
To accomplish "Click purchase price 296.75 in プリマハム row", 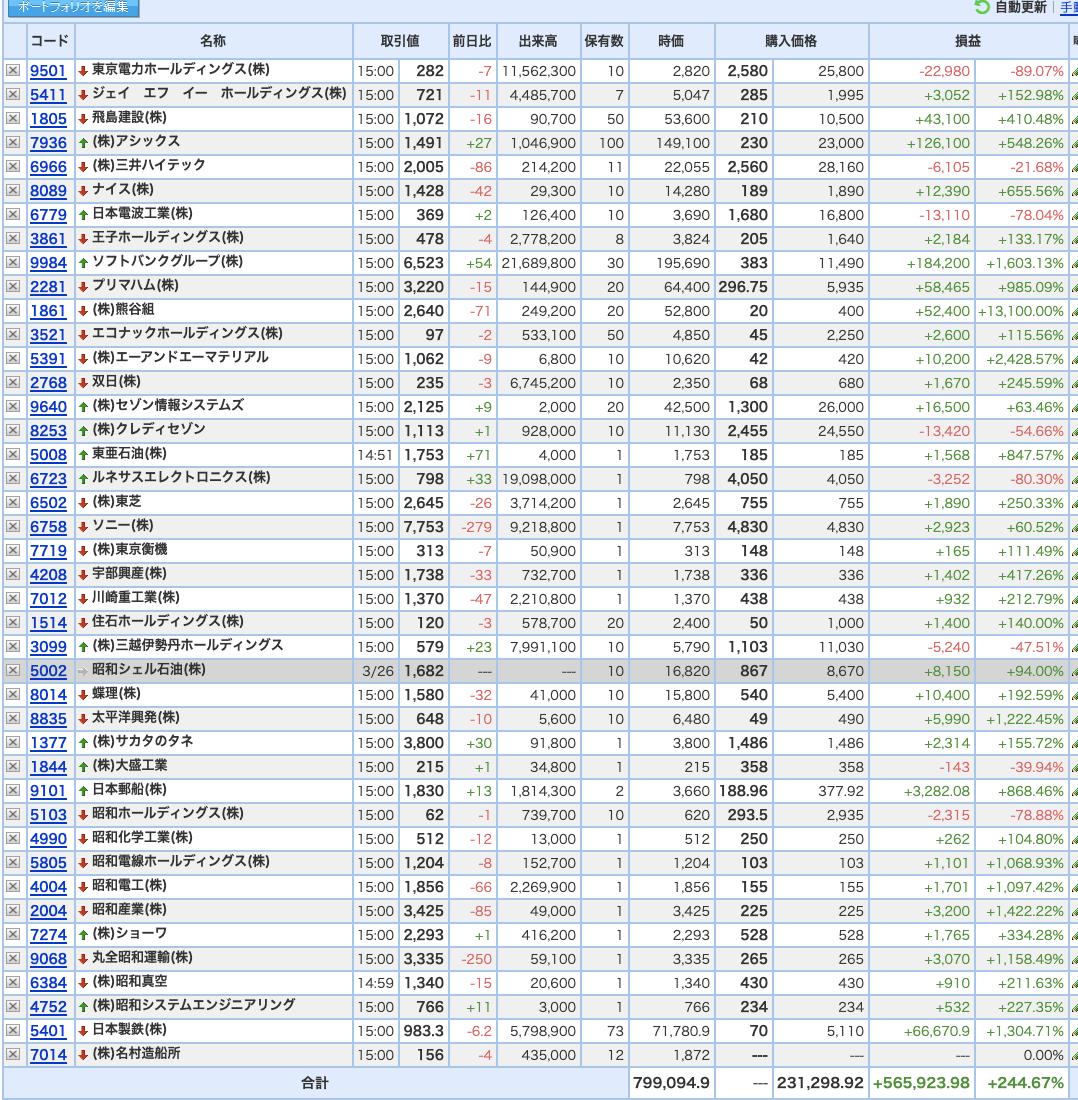I will [x=743, y=287].
